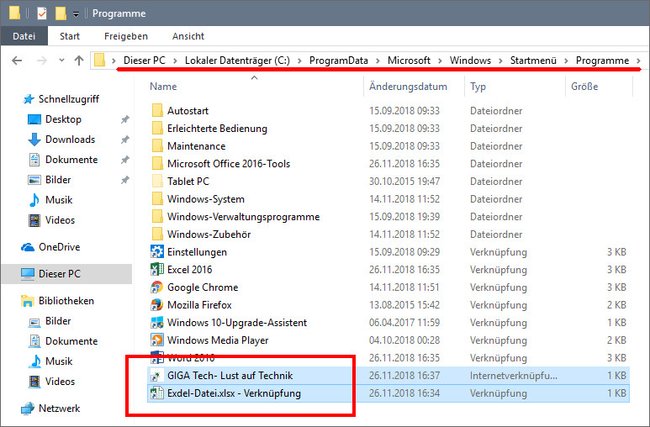Screen dimensions: 650x427
Task: Click 'Lokaler Datenträger (C:)' breadcrumb
Action: pyautogui.click(x=237, y=61)
